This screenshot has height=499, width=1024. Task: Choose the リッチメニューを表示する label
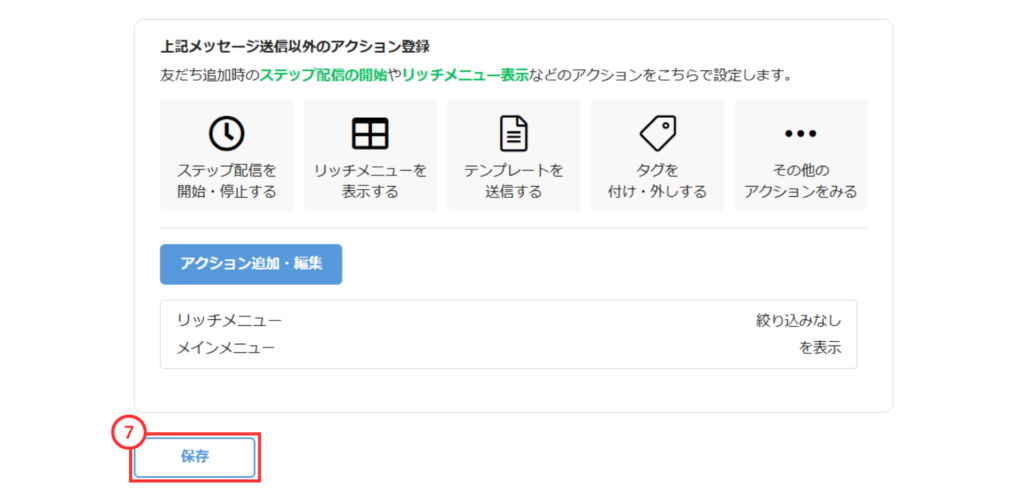(370, 181)
